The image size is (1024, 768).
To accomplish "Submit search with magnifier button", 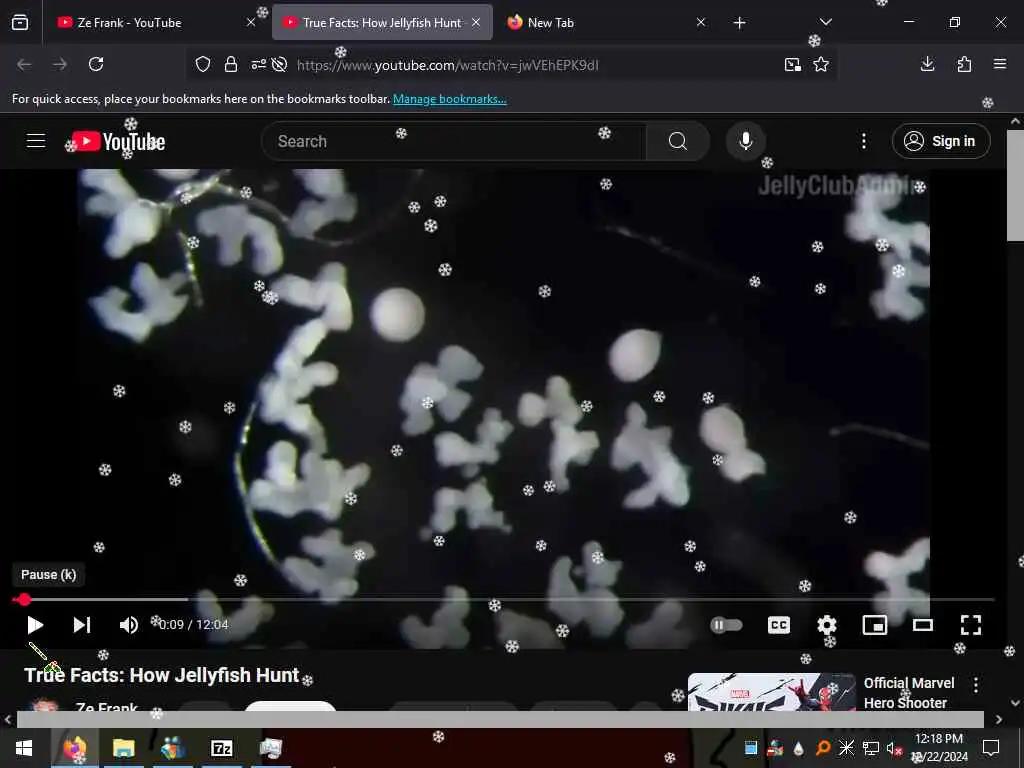I will (678, 141).
